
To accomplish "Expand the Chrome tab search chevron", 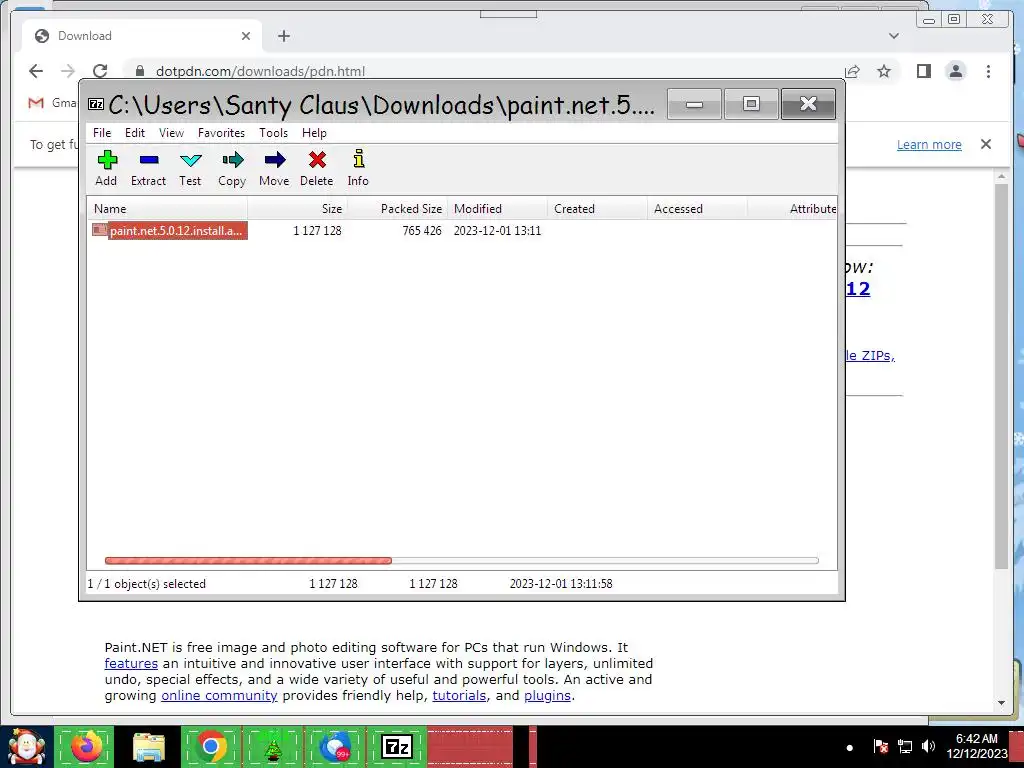I will click(894, 36).
